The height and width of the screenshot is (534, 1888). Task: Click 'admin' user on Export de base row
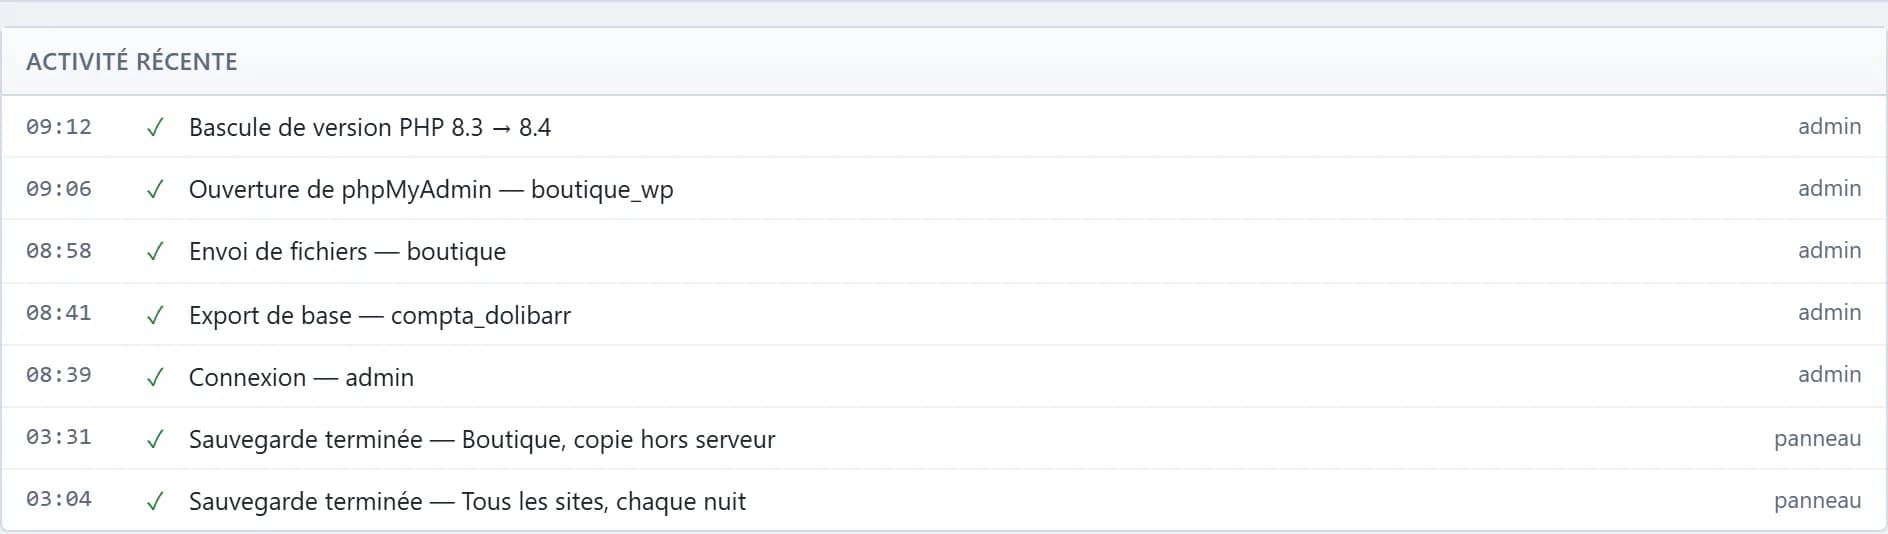pyautogui.click(x=1829, y=312)
